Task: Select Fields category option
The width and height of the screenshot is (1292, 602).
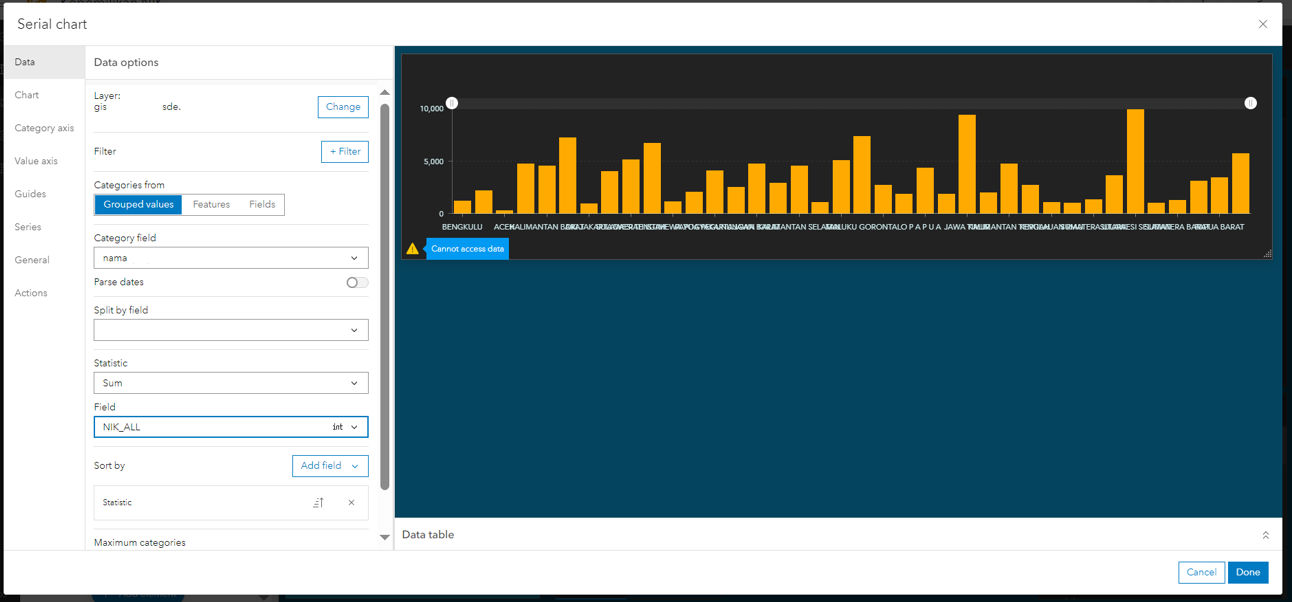Action: (262, 204)
